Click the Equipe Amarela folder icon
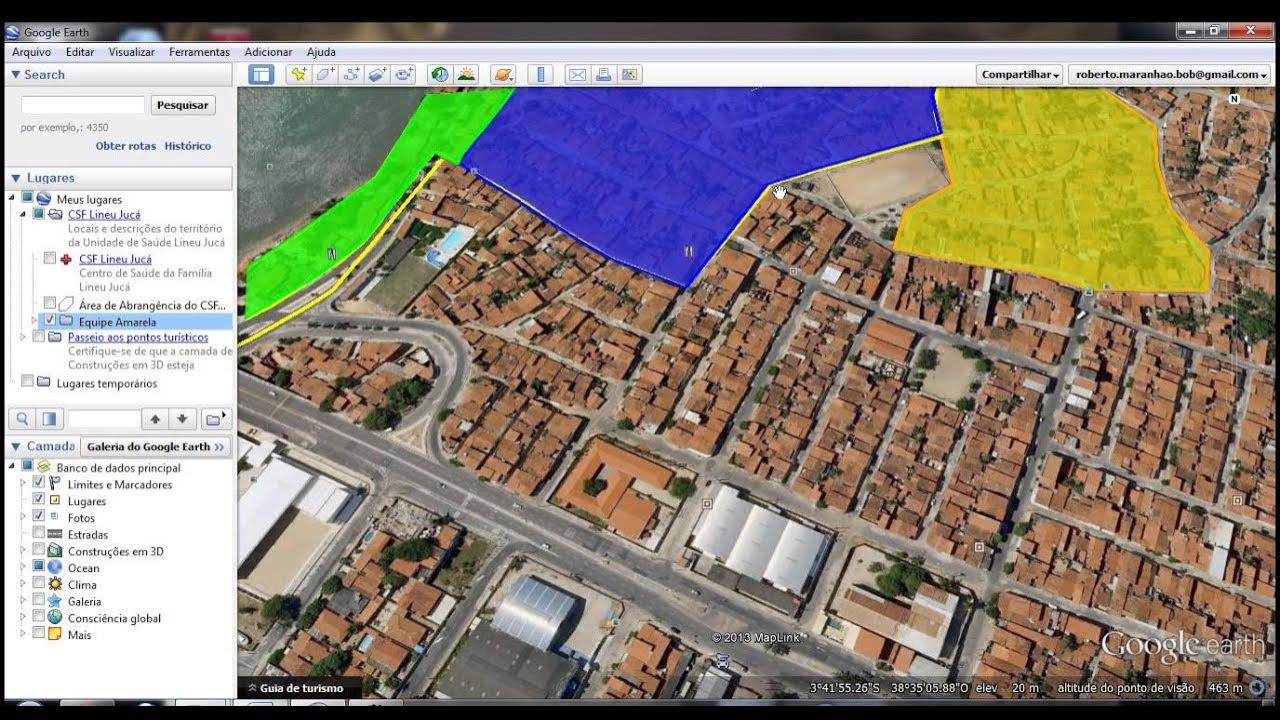This screenshot has width=1280, height=720. pos(66,321)
